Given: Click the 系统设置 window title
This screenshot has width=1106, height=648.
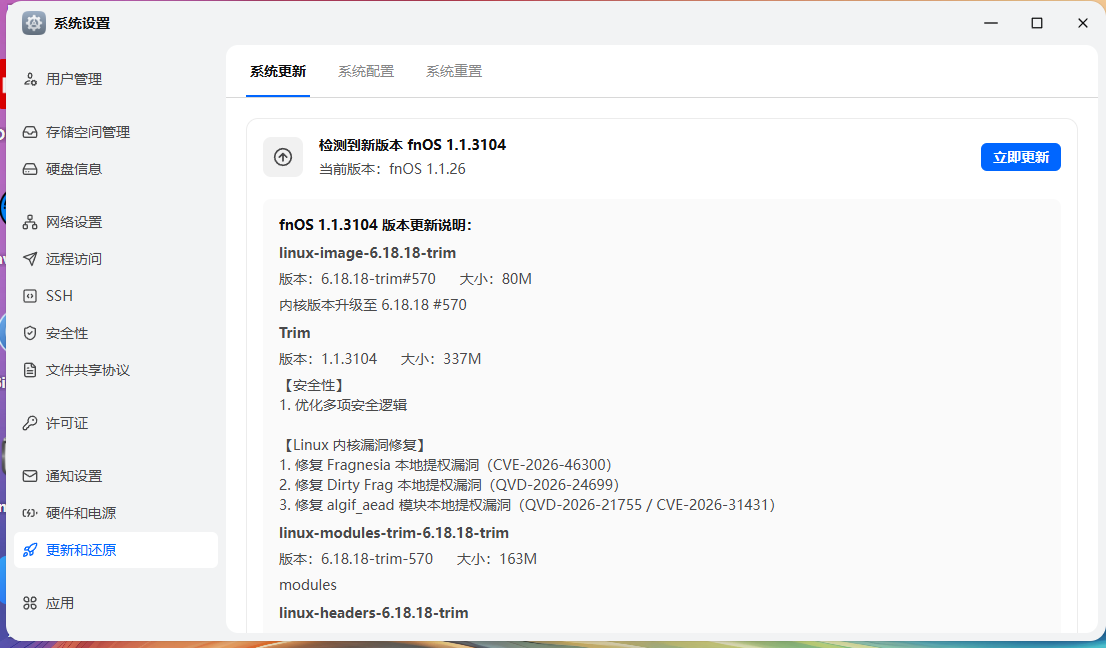Looking at the screenshot, I should pyautogui.click(x=82, y=23).
